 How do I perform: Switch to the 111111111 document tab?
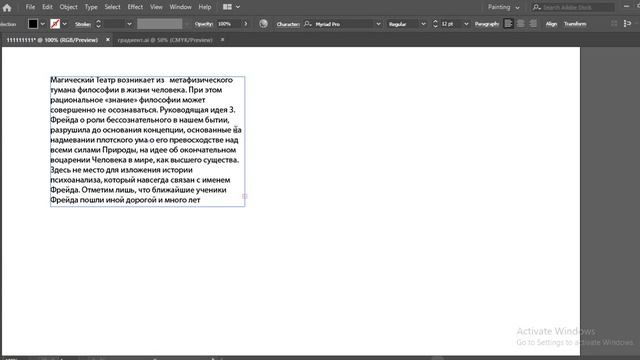[x=52, y=40]
